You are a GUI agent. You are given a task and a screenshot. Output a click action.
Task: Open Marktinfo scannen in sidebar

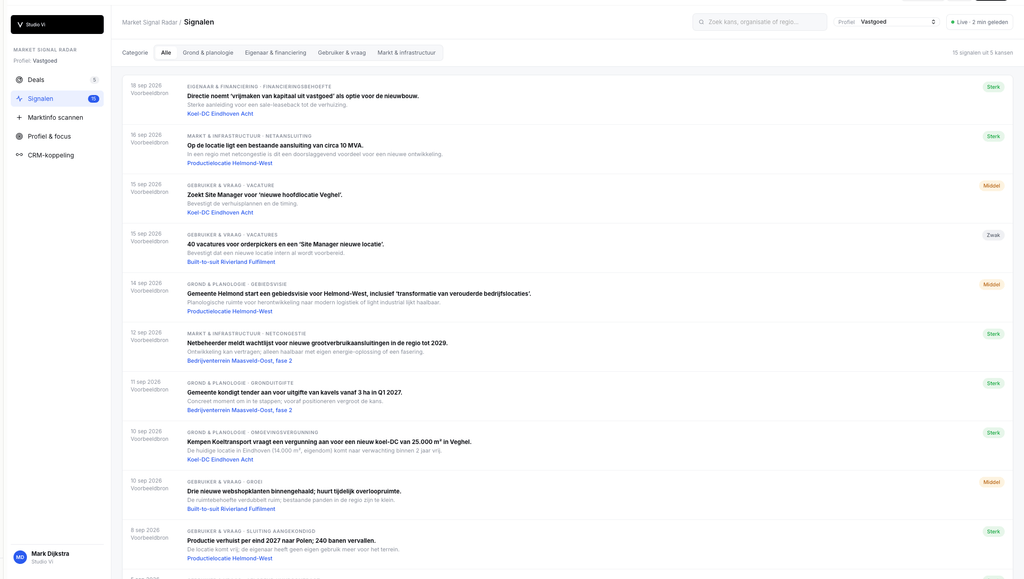point(57,117)
